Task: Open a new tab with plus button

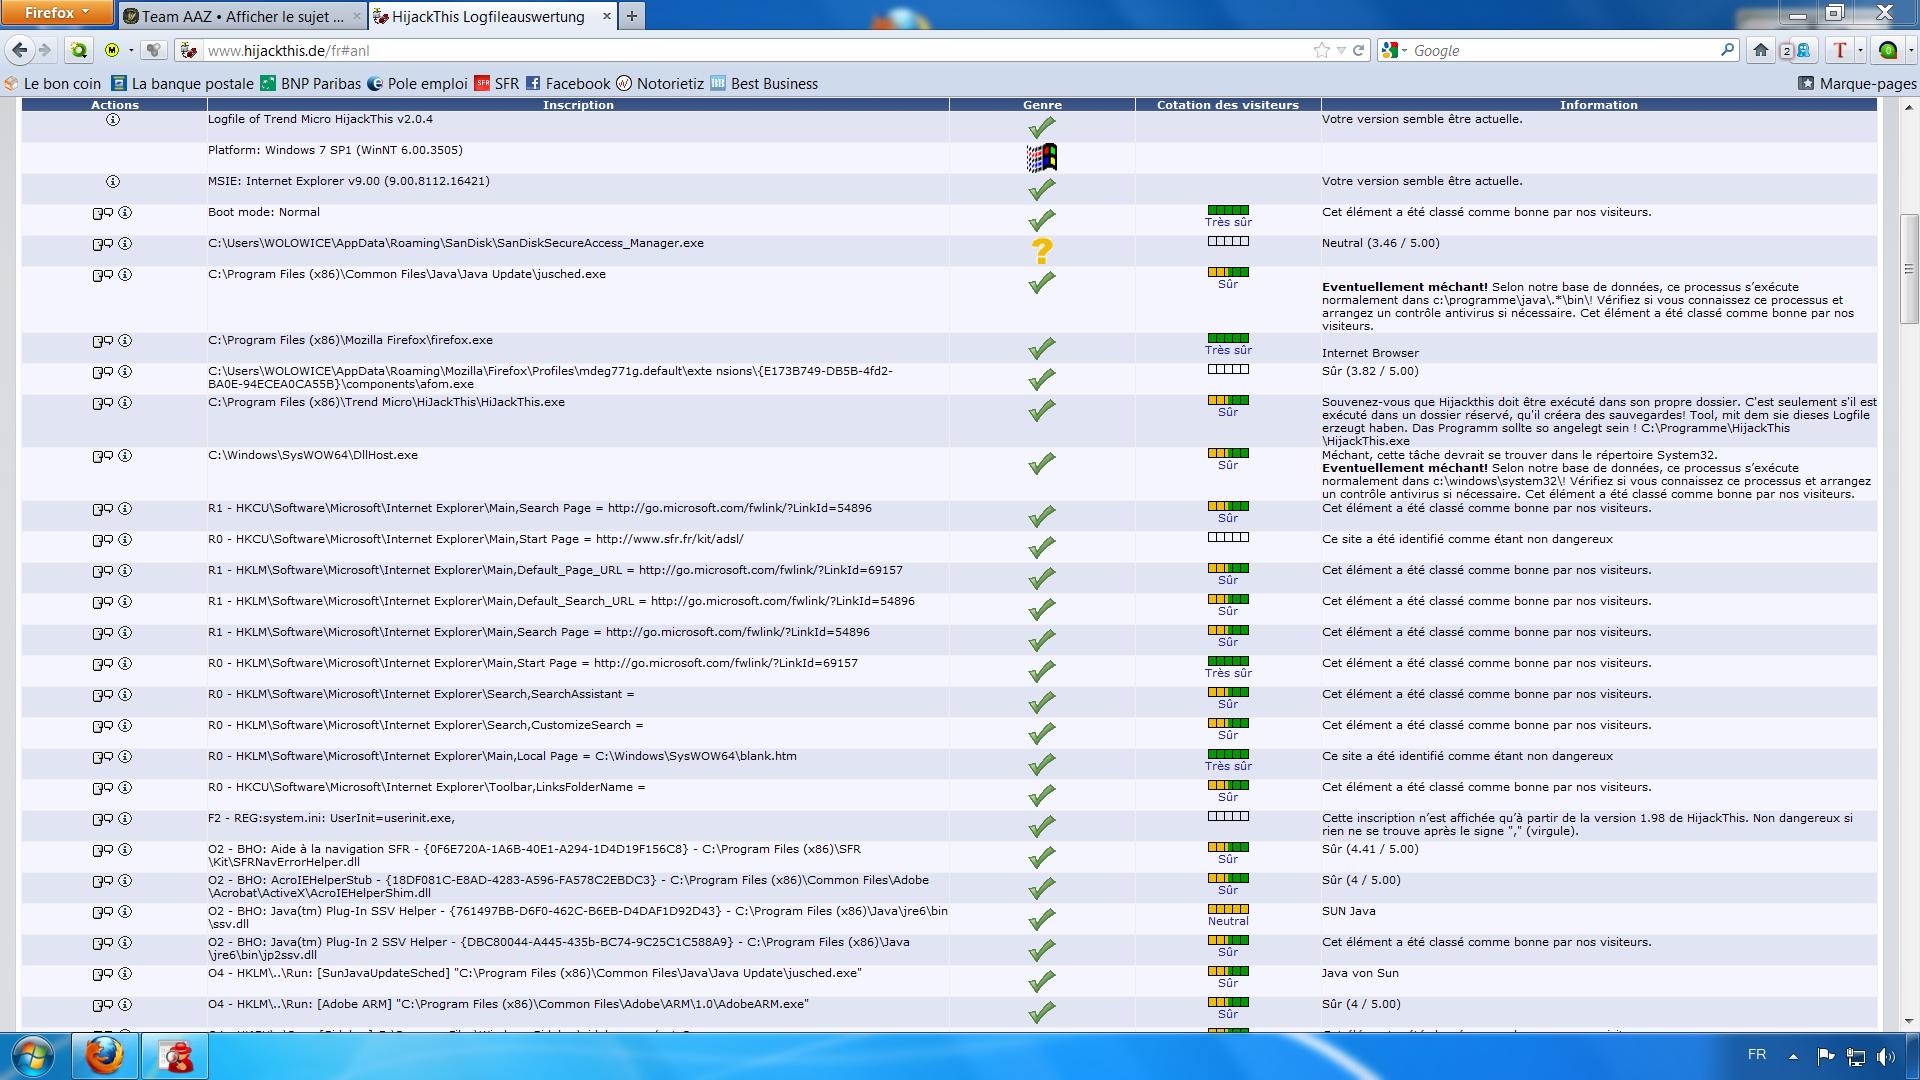Action: pyautogui.click(x=632, y=16)
